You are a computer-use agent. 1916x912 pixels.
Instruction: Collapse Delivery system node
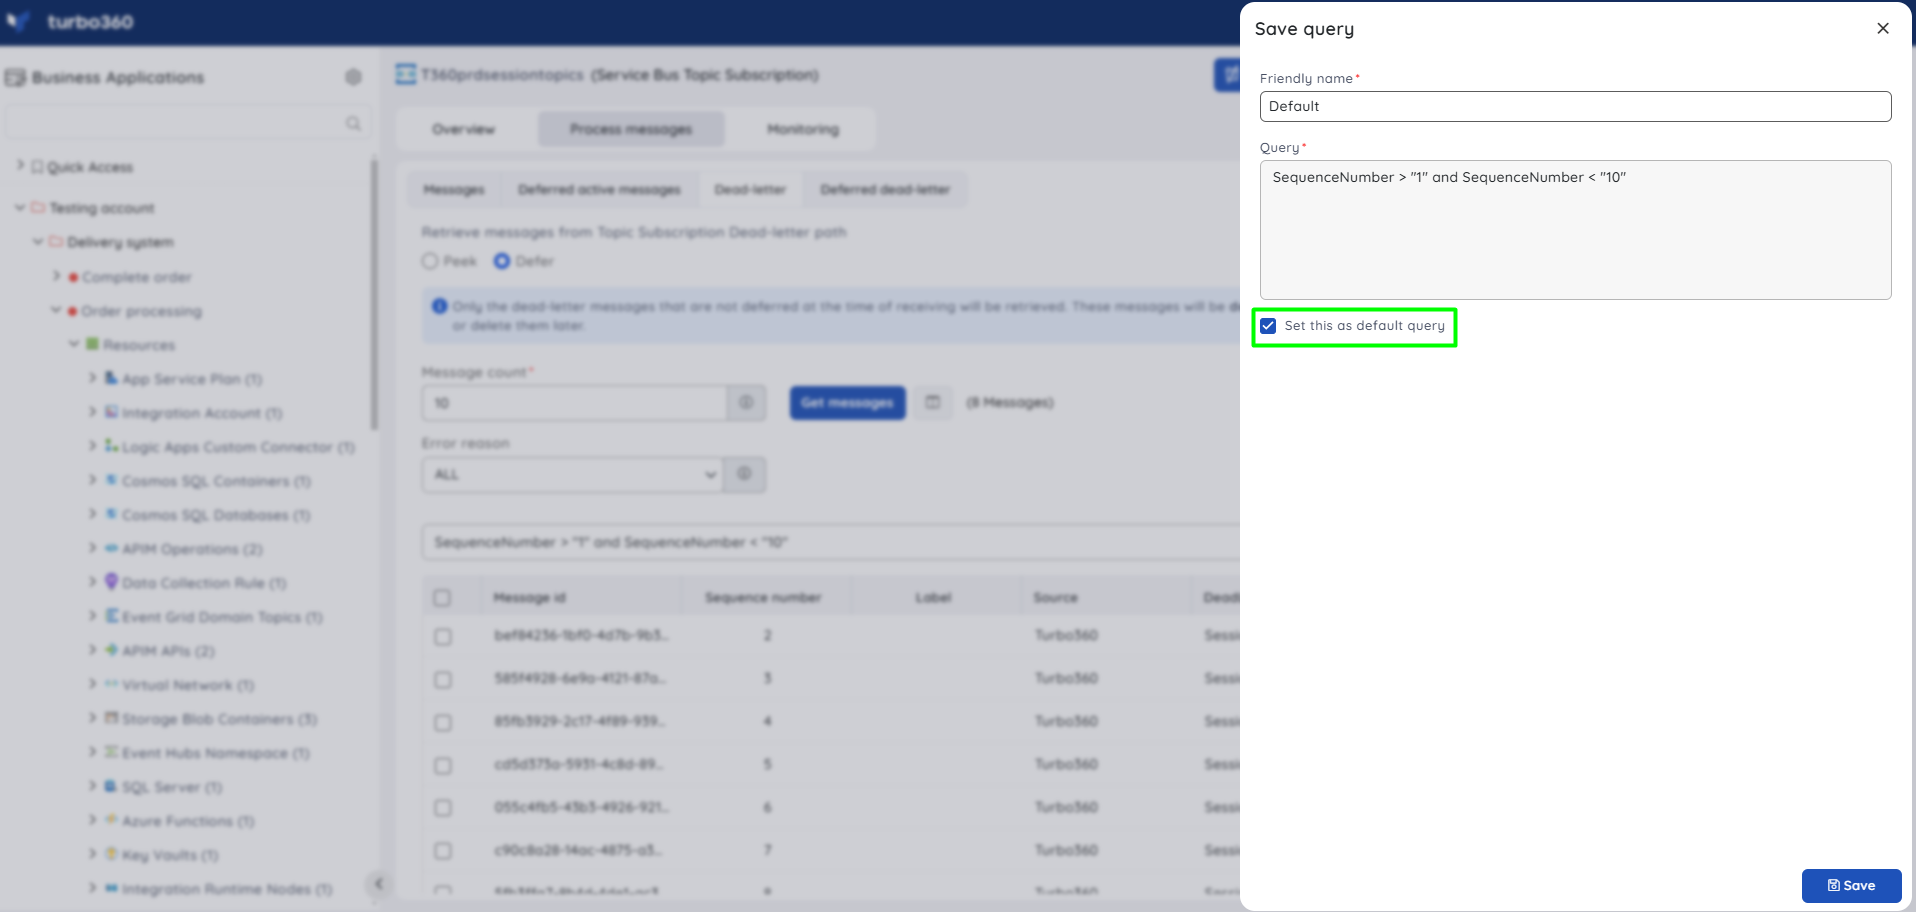pyautogui.click(x=38, y=241)
